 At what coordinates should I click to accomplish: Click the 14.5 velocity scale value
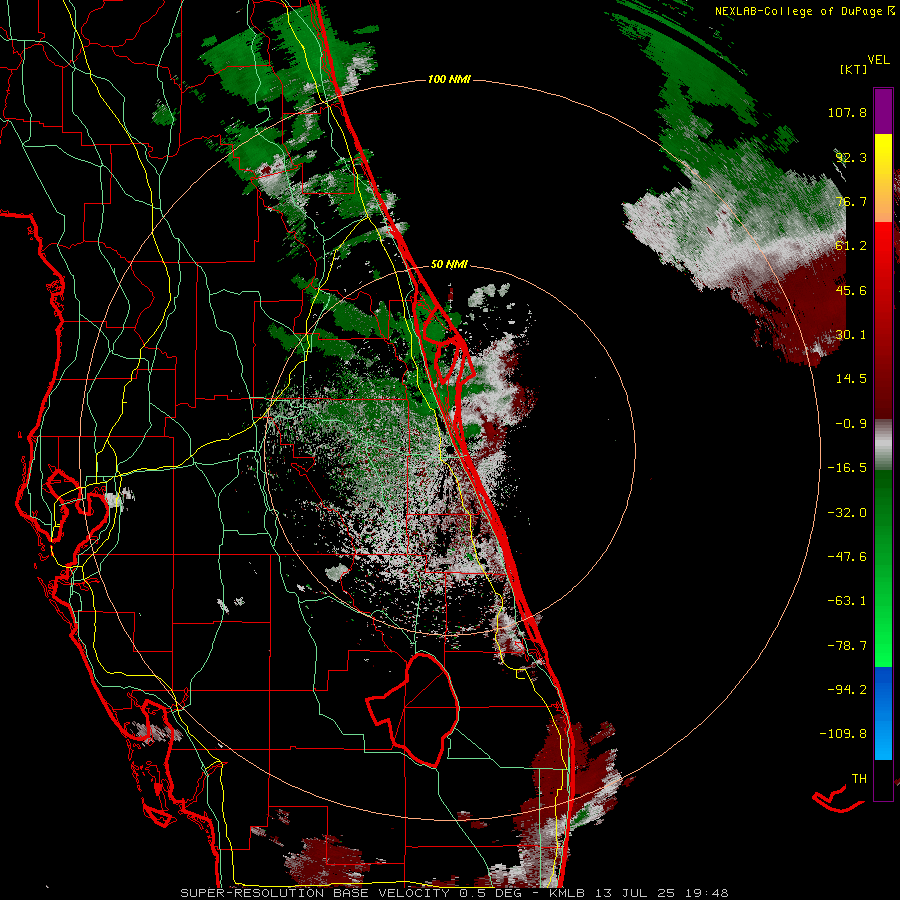point(851,379)
